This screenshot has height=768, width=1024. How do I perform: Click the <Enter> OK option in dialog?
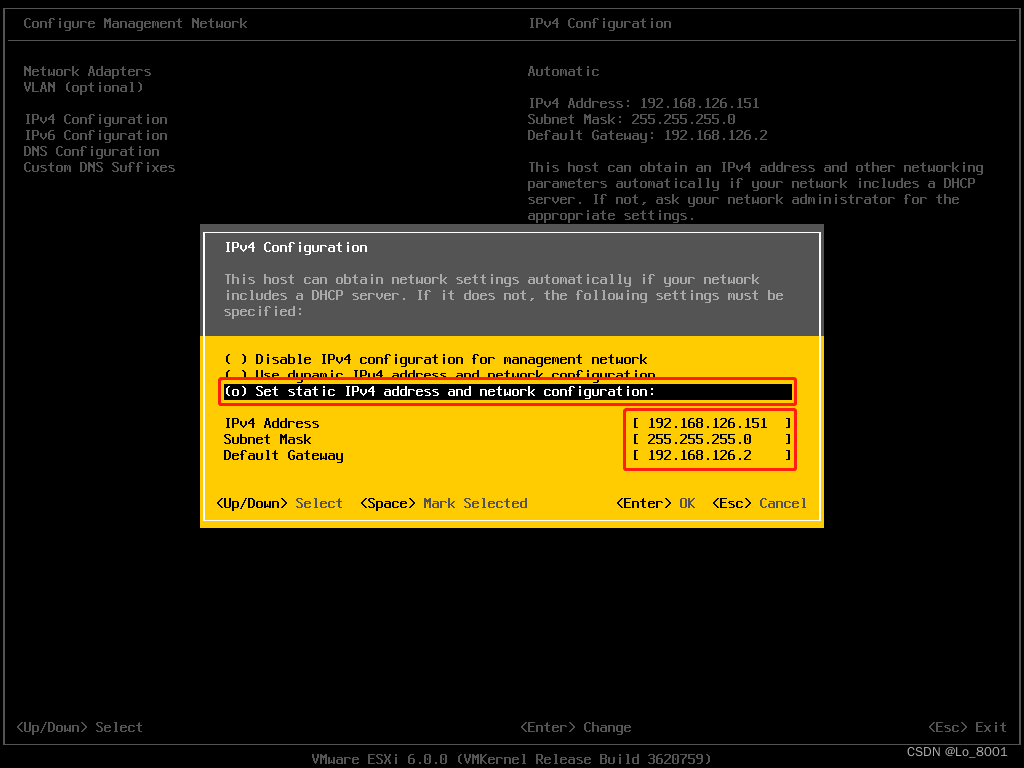coord(656,504)
